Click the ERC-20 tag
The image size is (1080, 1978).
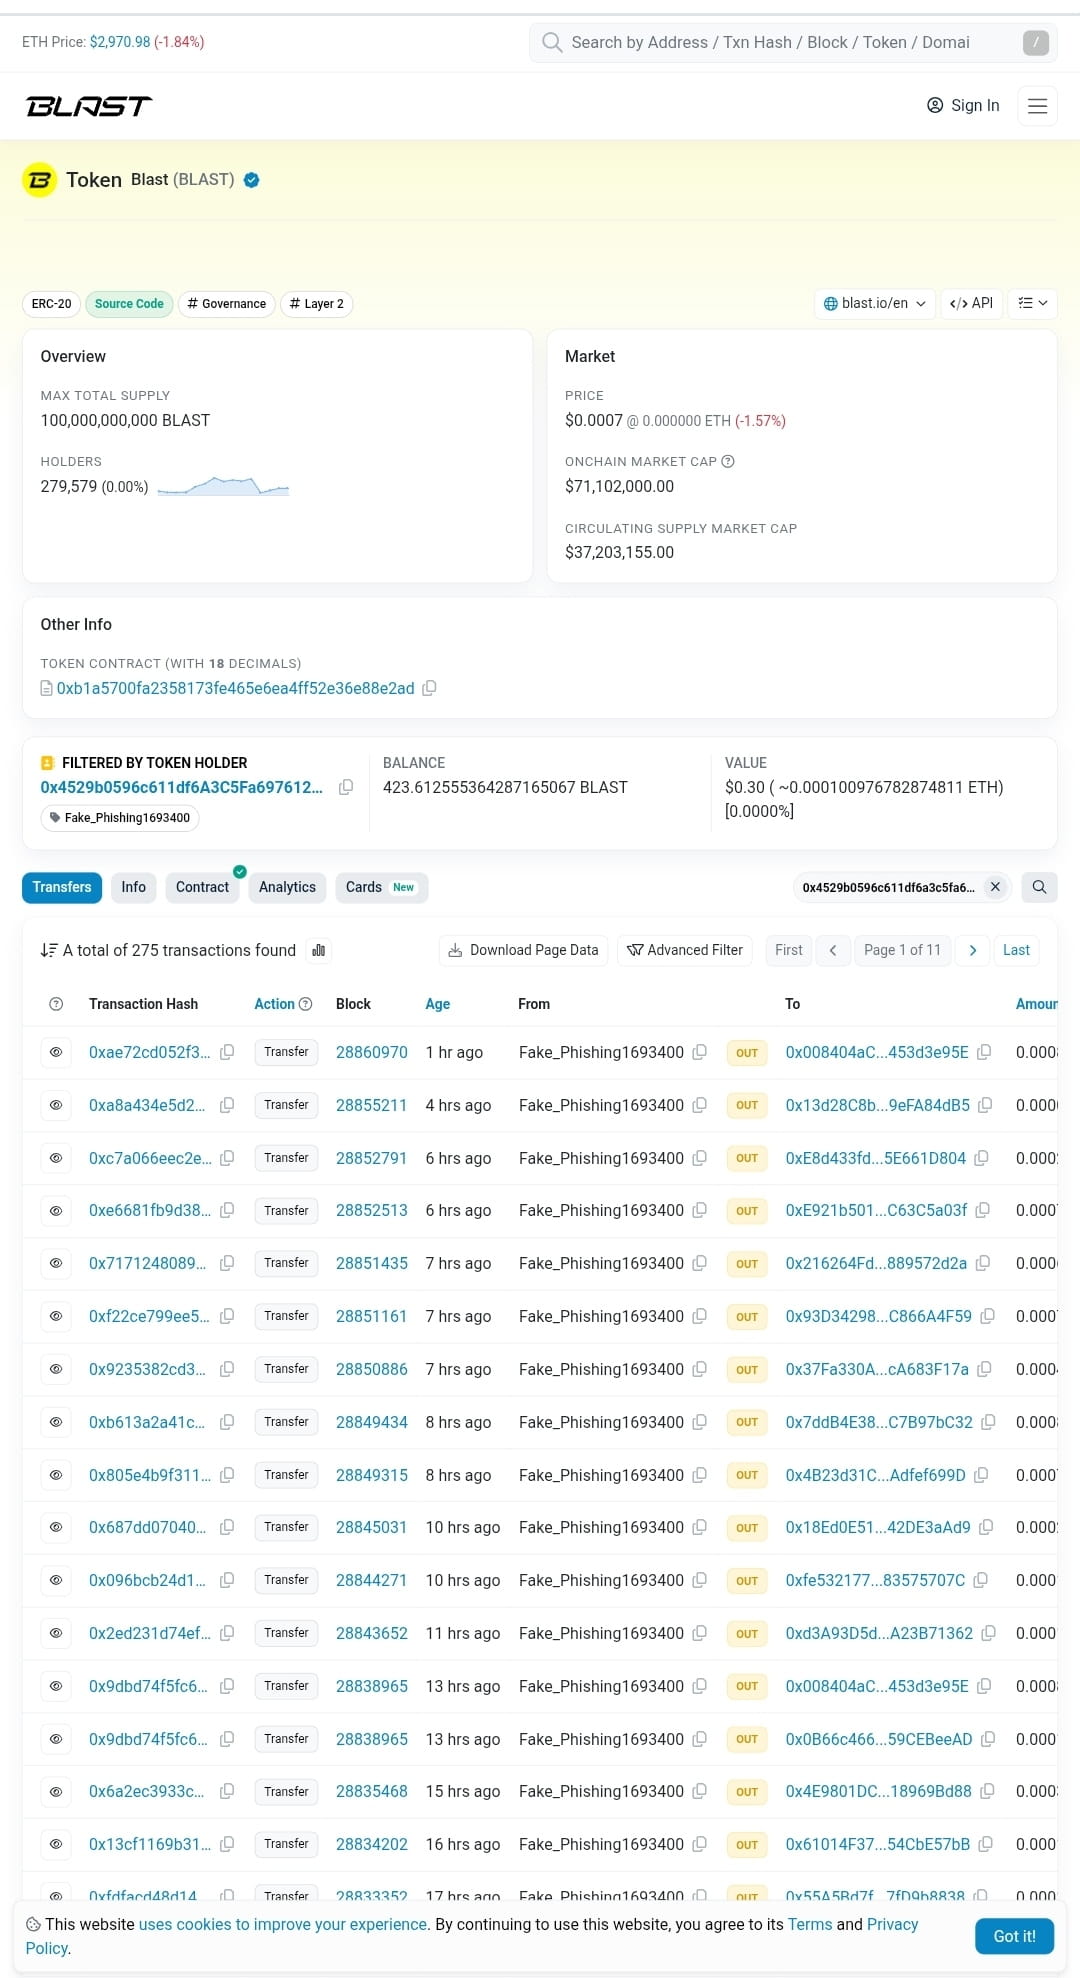point(51,304)
